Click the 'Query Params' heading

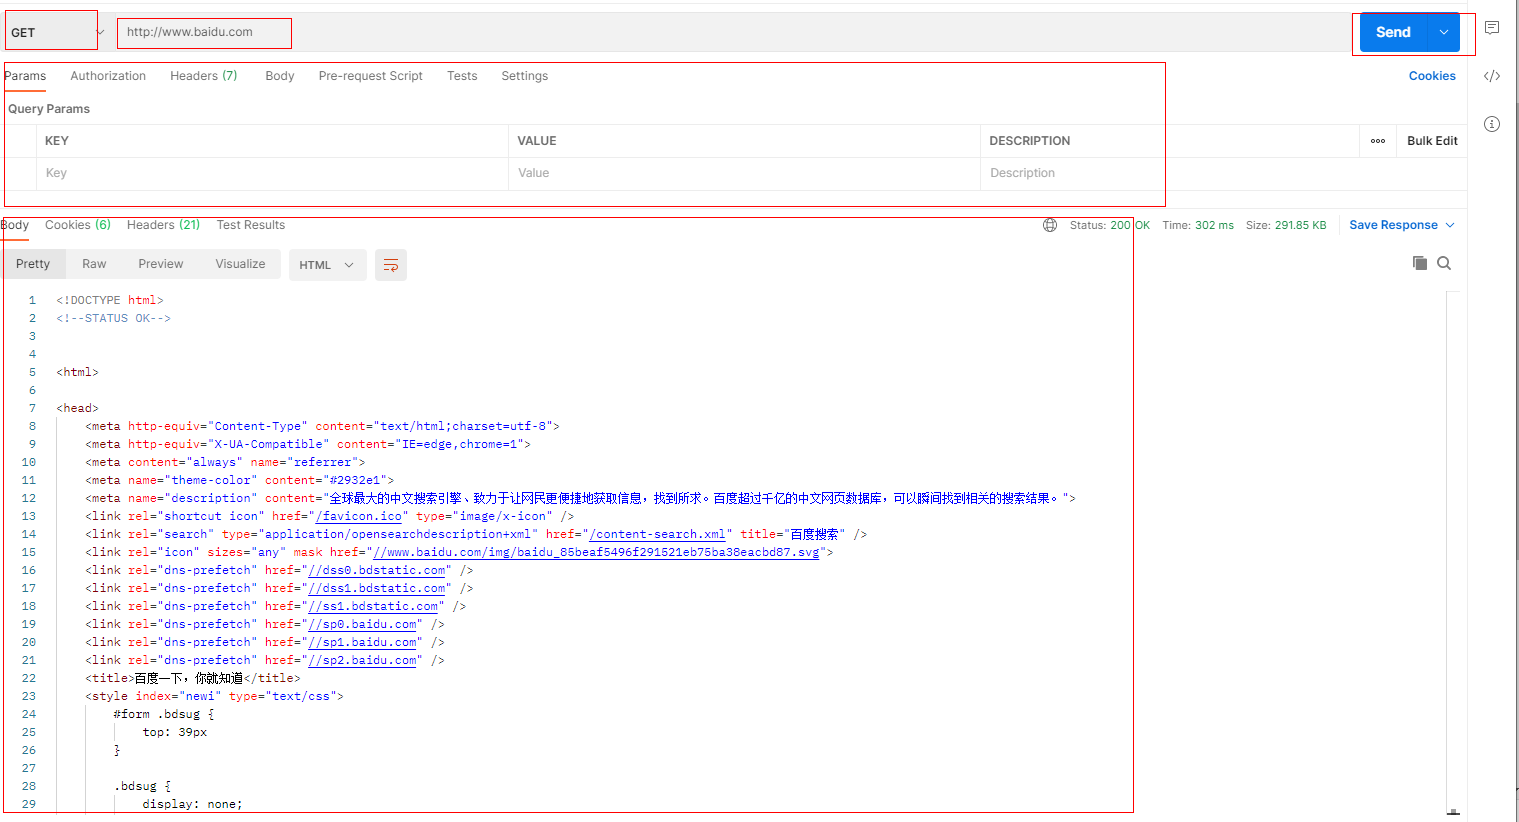[x=49, y=109]
